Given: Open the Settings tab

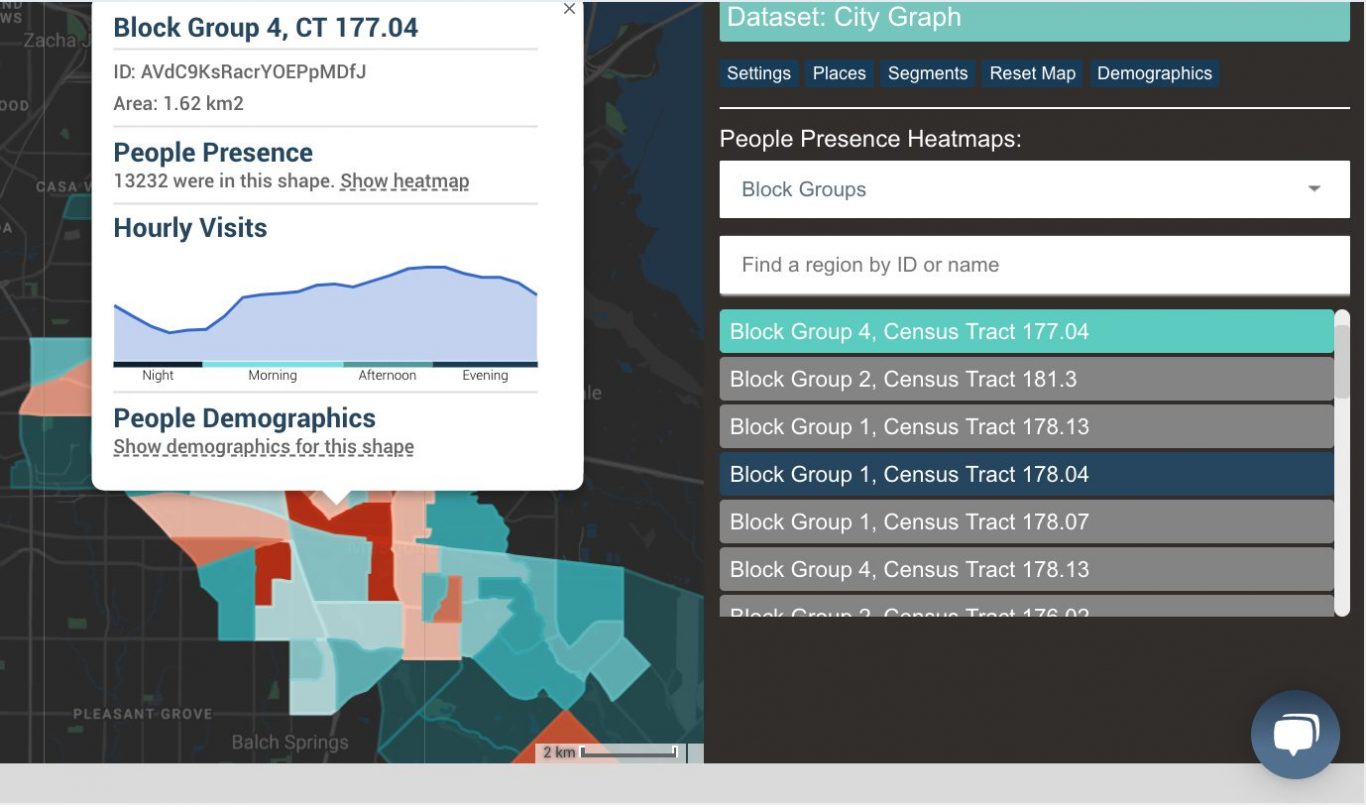Looking at the screenshot, I should pyautogui.click(x=759, y=73).
